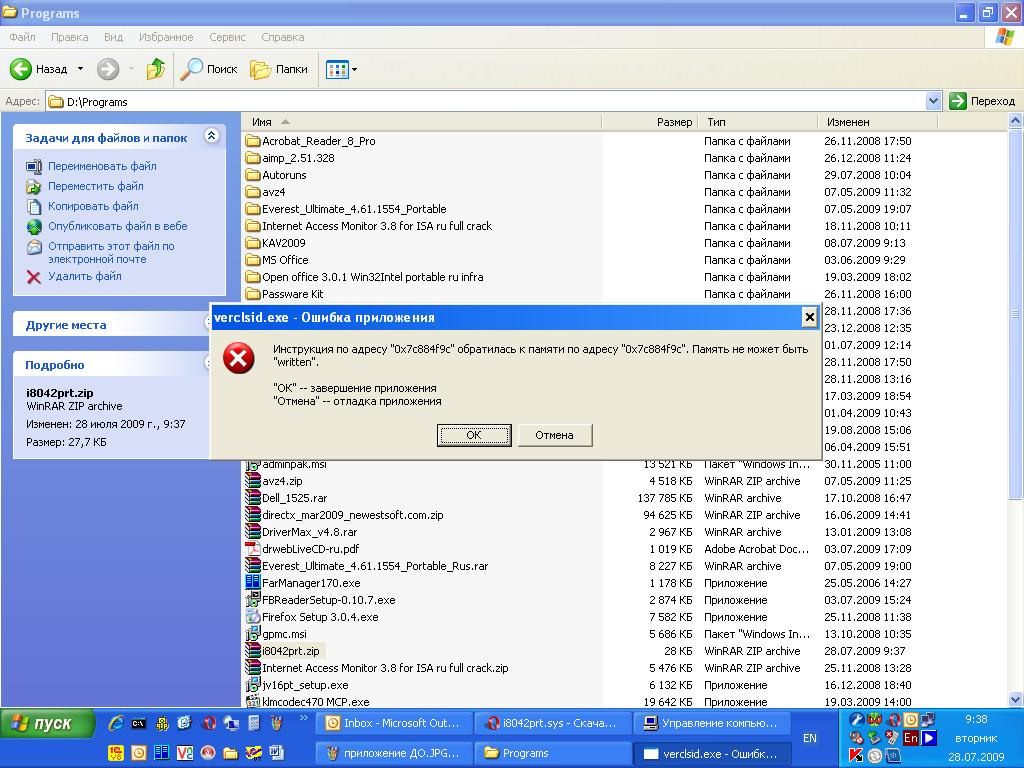Launch Microsoft Word from Quick Launch
The width and height of the screenshot is (1024, 768).
[276, 753]
